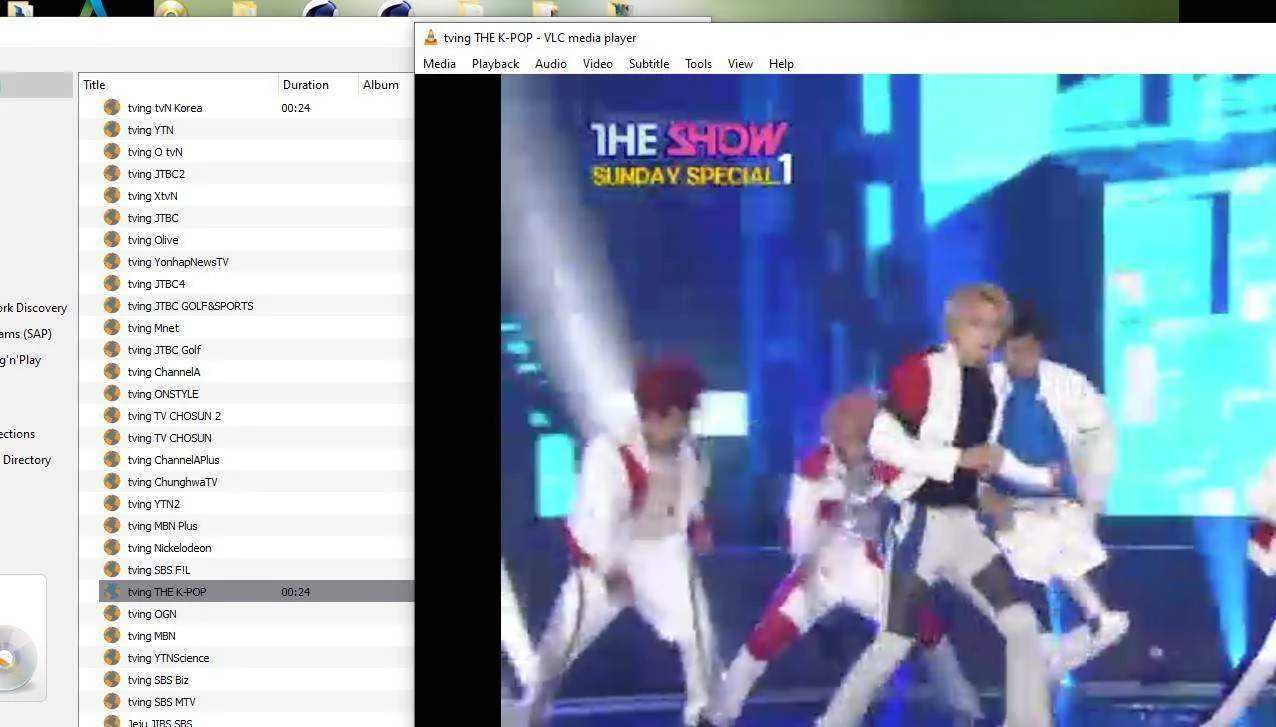Click the globe icon for tving ONSTYLE
1276x727 pixels.
pos(112,394)
